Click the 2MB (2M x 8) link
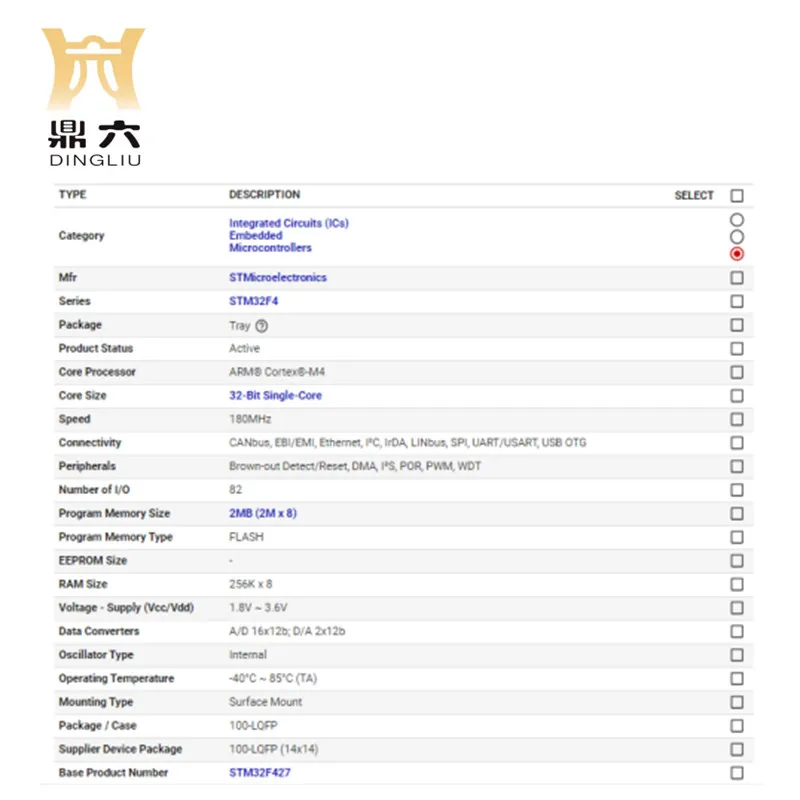Viewport: 800px width, 800px height. (263, 513)
